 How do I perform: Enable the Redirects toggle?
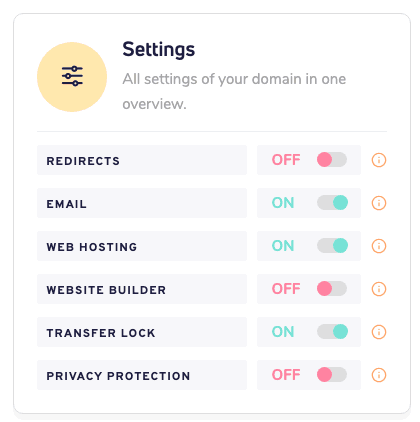(332, 160)
